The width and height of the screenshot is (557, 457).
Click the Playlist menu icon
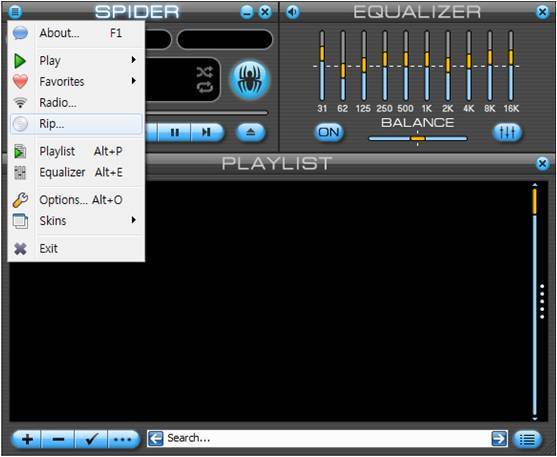coord(20,151)
